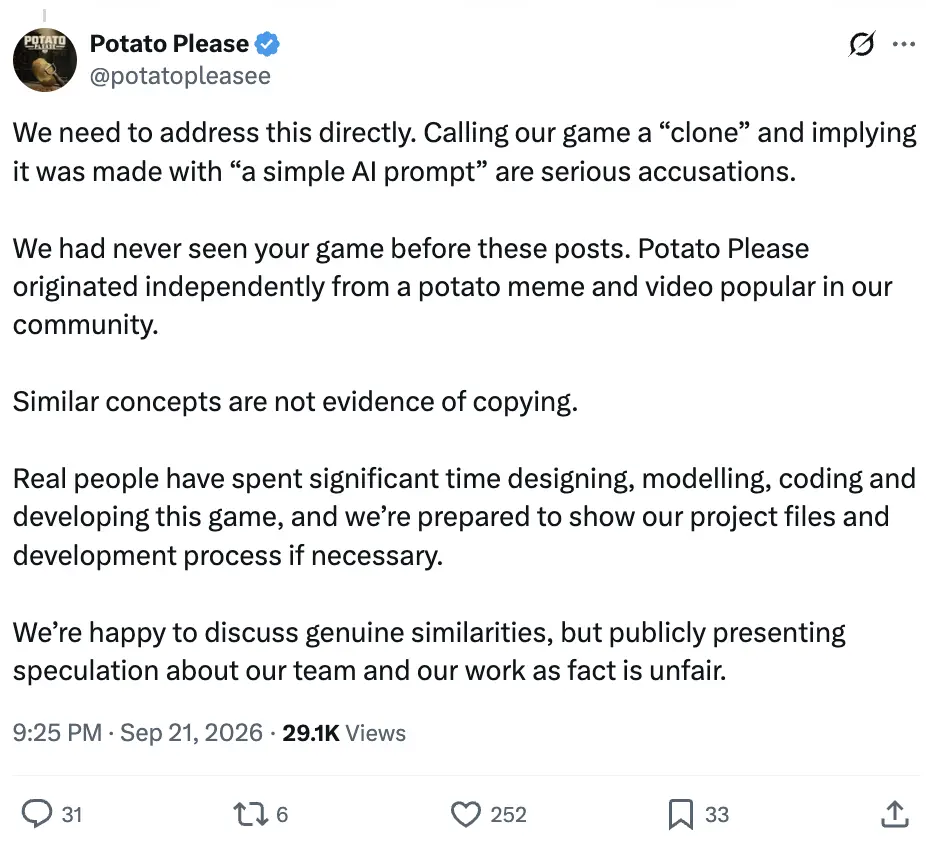Open the Grok explain icon
This screenshot has width=926, height=846.
pyautogui.click(x=862, y=44)
